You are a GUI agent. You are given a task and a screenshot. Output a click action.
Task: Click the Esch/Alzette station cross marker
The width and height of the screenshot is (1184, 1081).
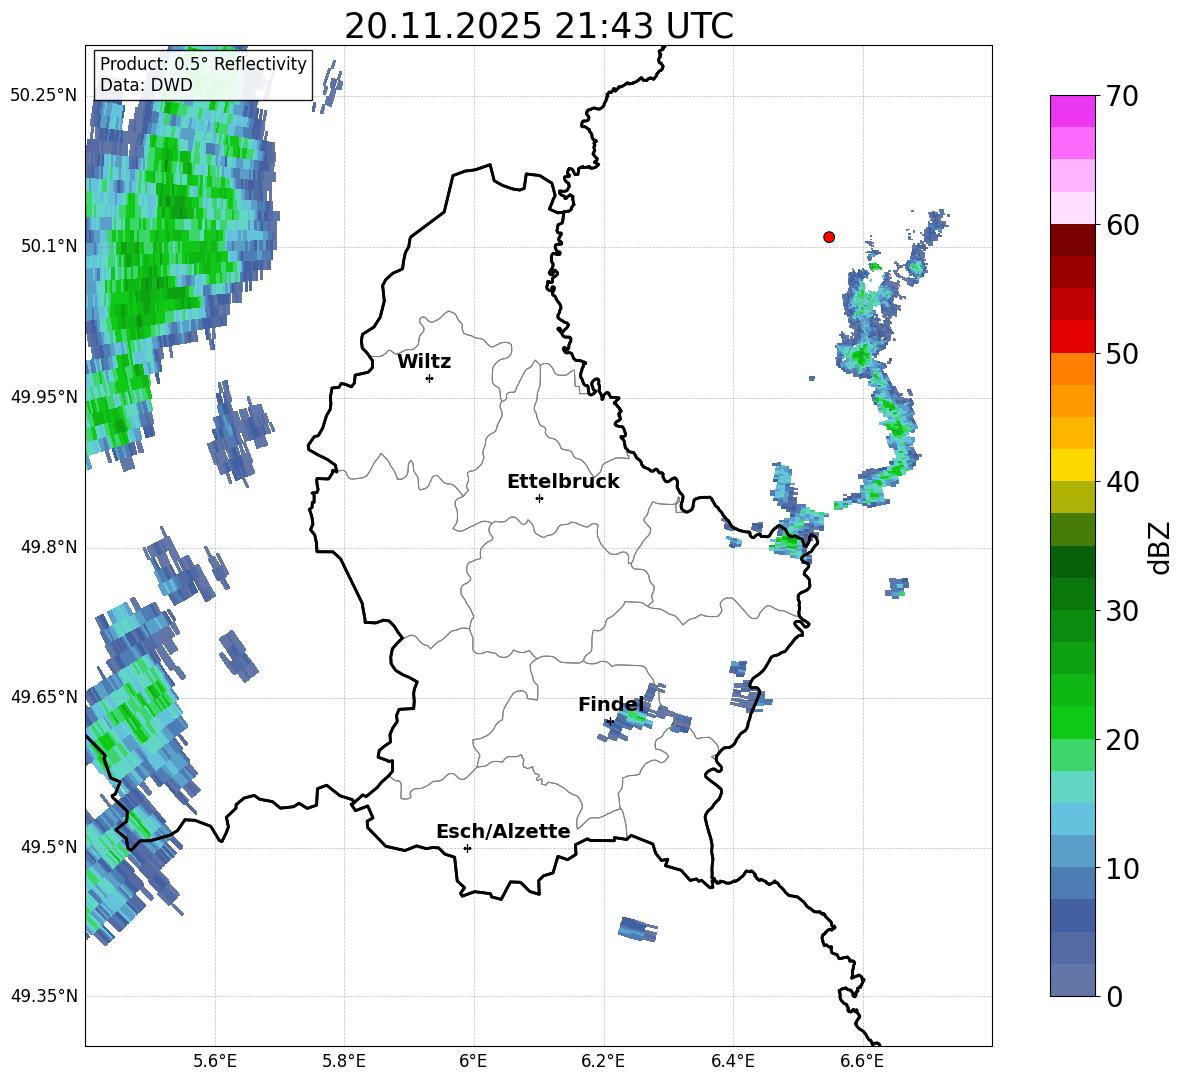click(x=467, y=848)
